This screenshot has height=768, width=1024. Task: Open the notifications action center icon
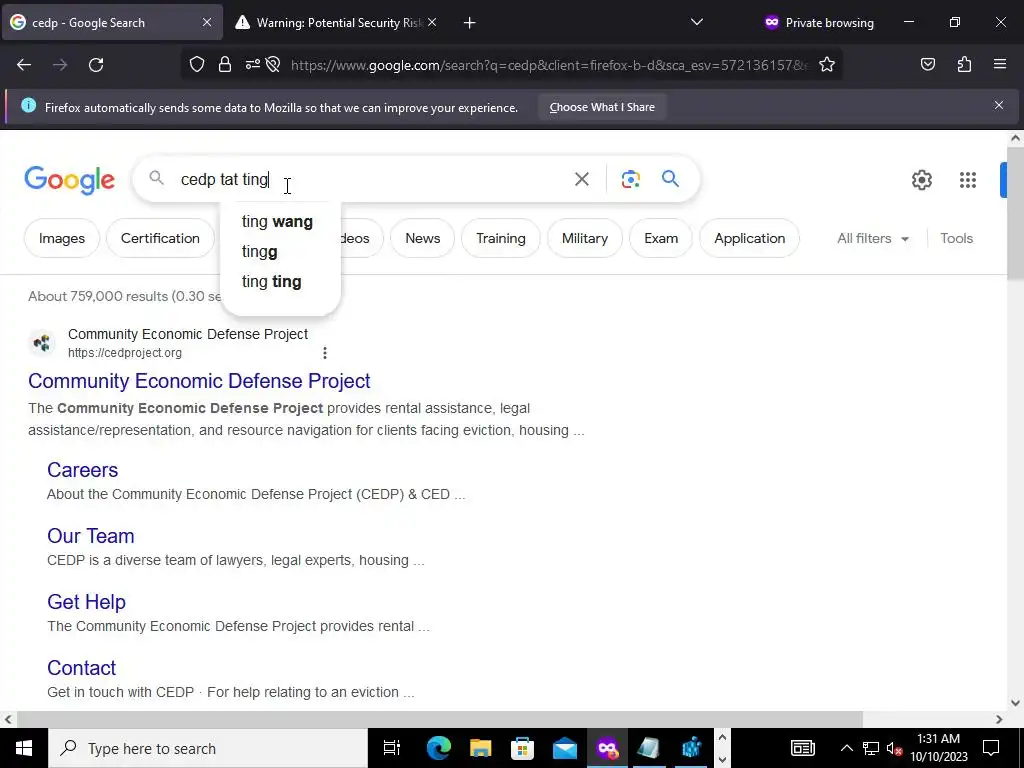click(x=991, y=748)
